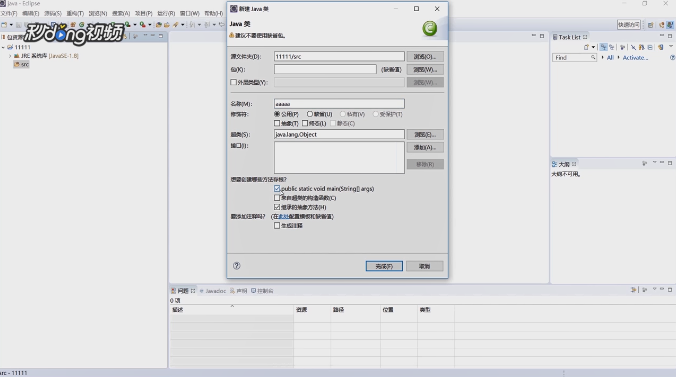Browse for source folder button

point(425,57)
